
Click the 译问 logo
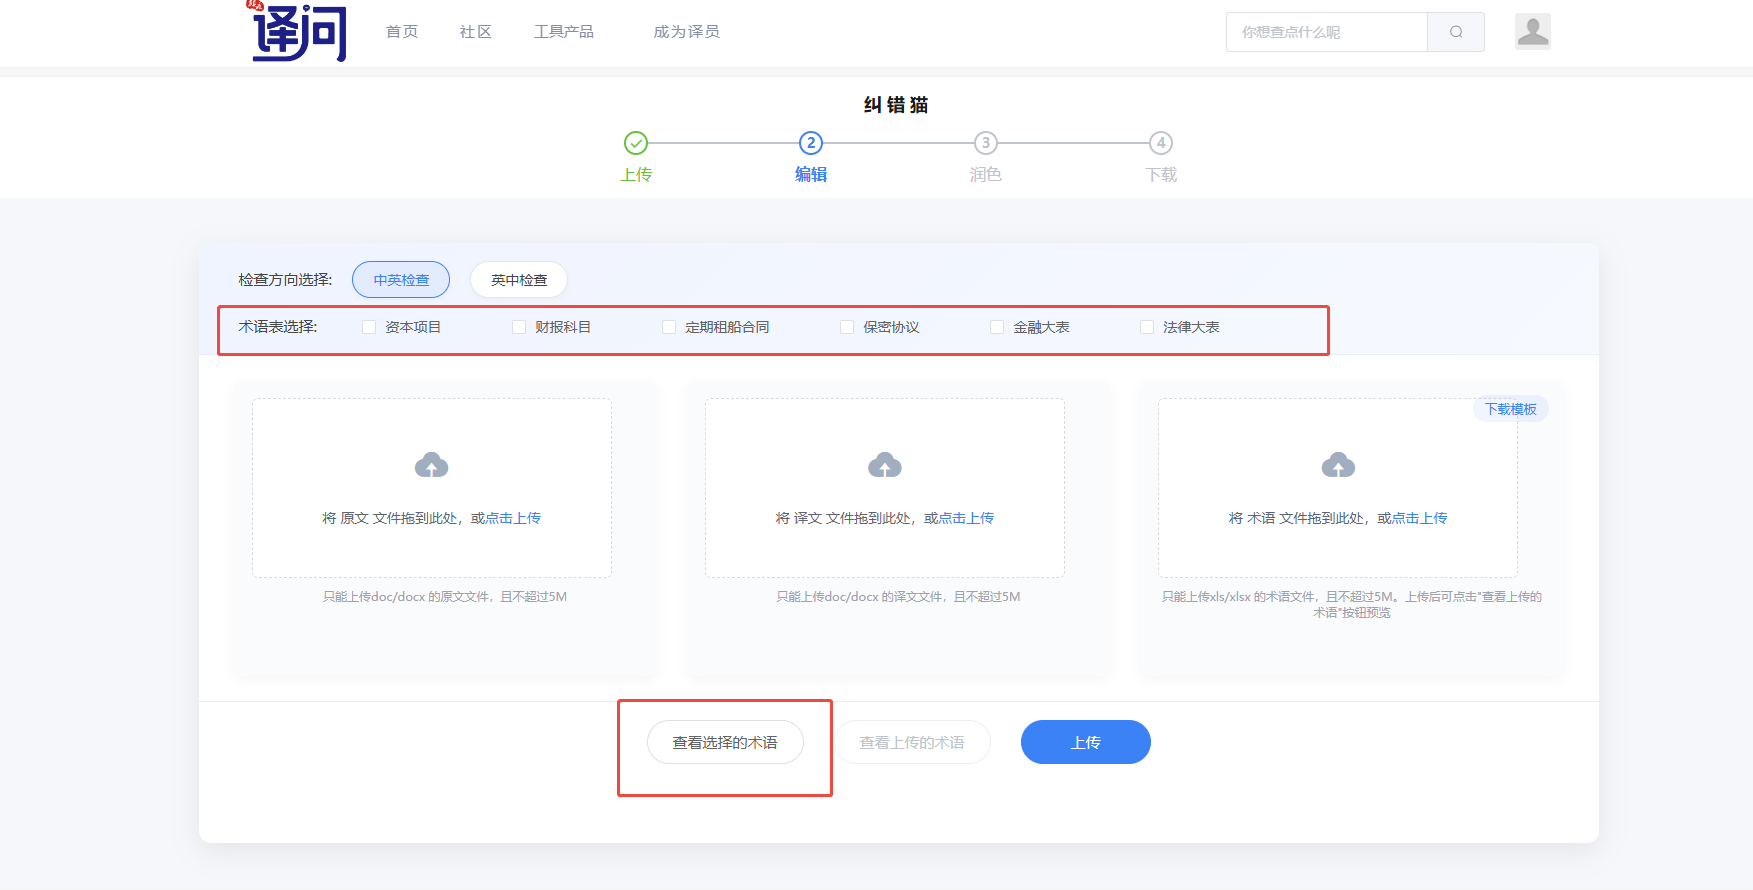[x=298, y=32]
